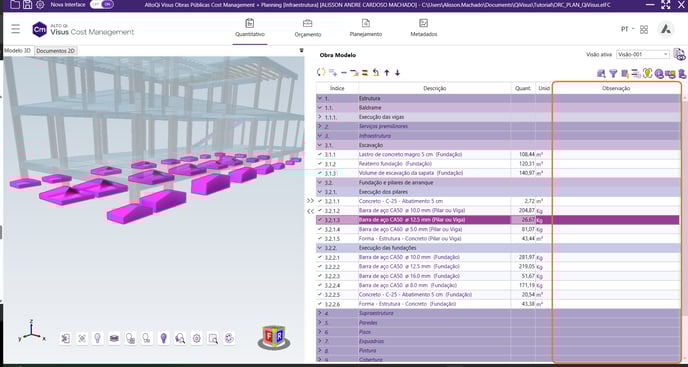The image size is (688, 367).
Task: Toggle the check mark on row 3.2.2.5
Action: click(x=320, y=295)
